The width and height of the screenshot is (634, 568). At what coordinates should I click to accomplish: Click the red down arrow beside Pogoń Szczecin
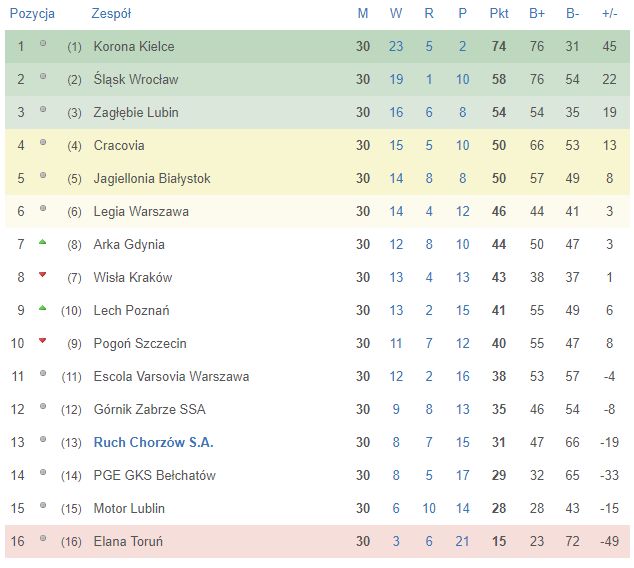(x=42, y=341)
